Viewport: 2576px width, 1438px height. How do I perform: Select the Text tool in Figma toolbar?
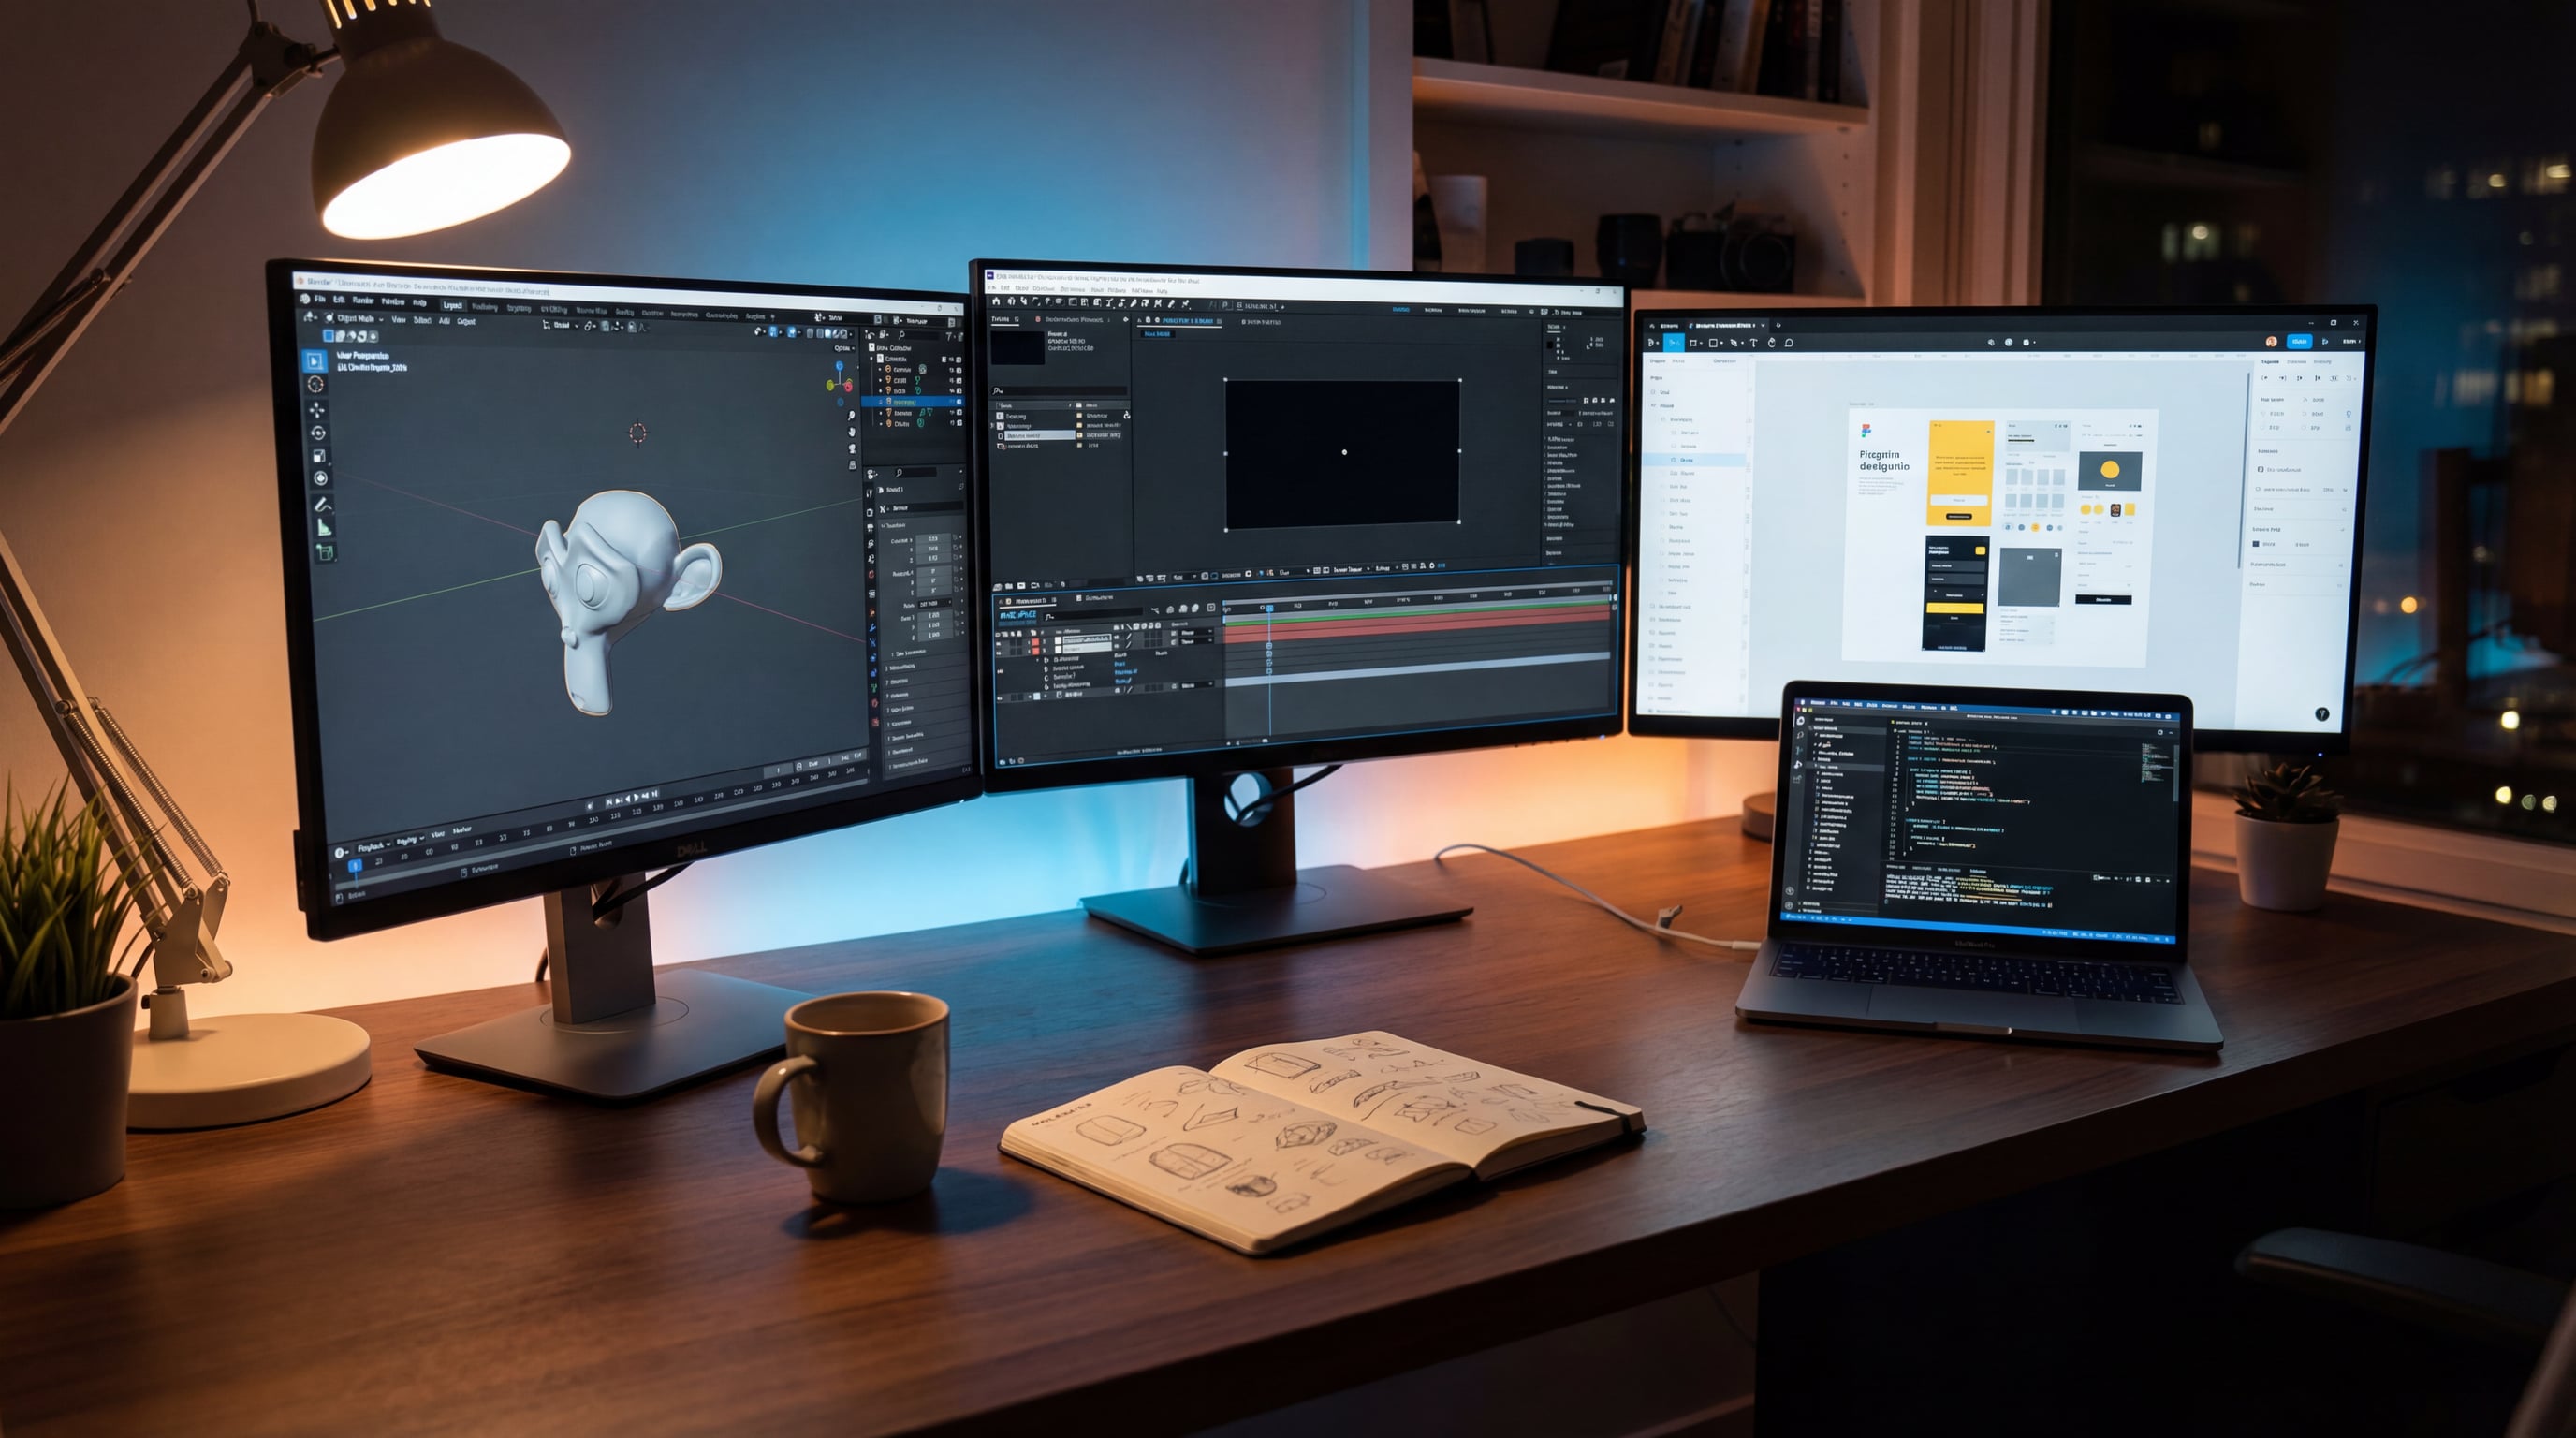(1753, 343)
